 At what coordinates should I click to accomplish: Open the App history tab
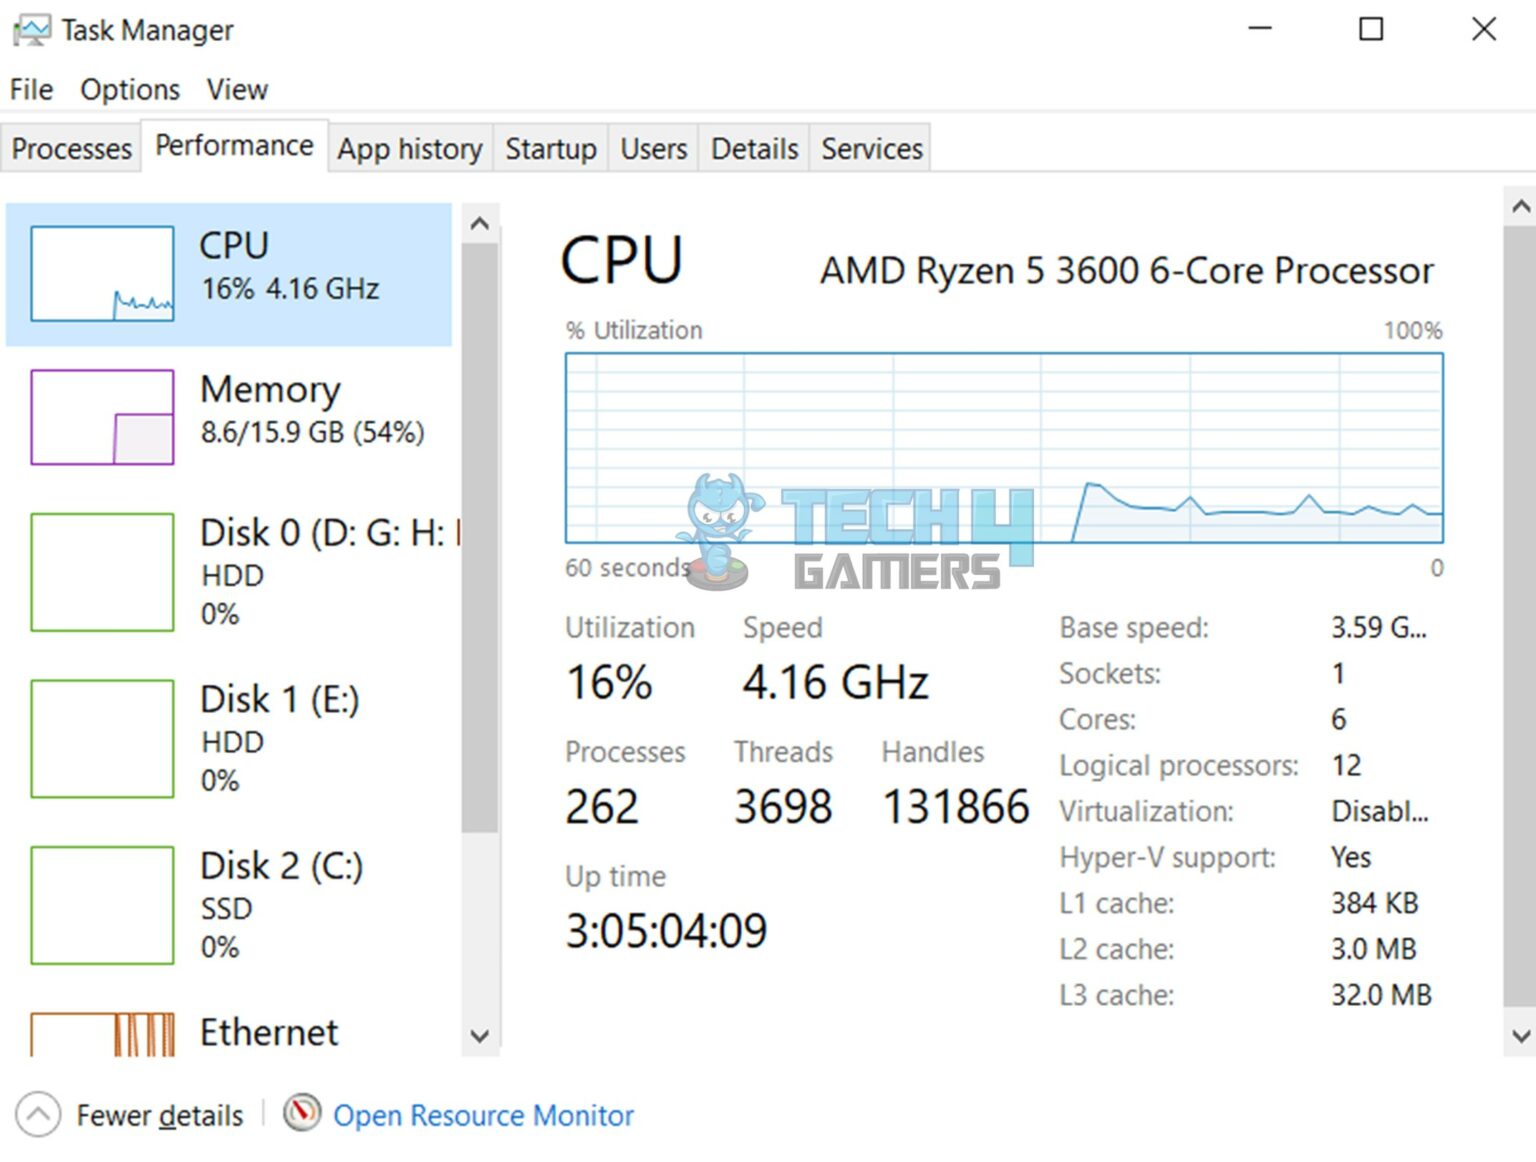tap(409, 148)
